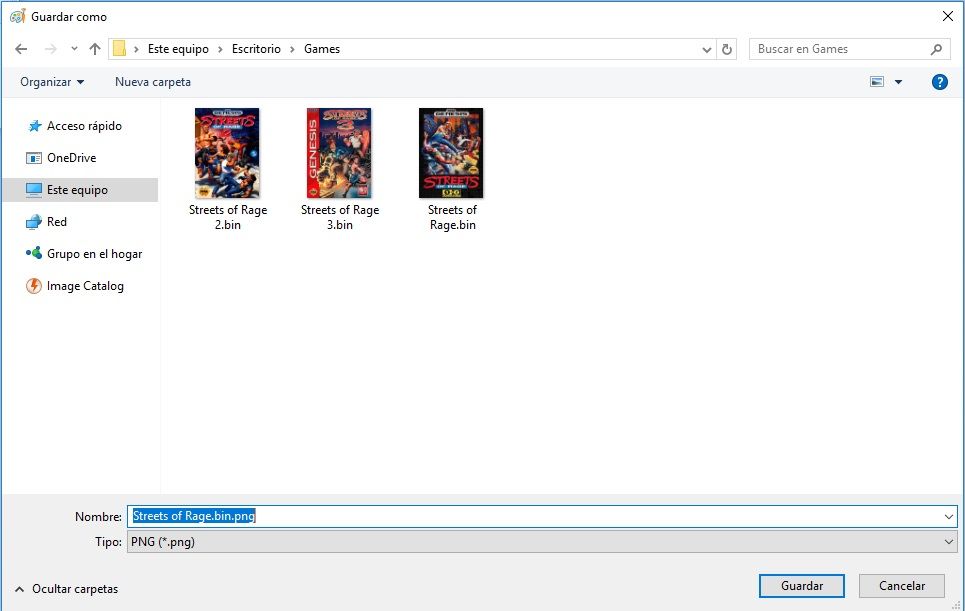Open the Tipo PNG format dropdown
This screenshot has width=965, height=611.
(x=540, y=541)
